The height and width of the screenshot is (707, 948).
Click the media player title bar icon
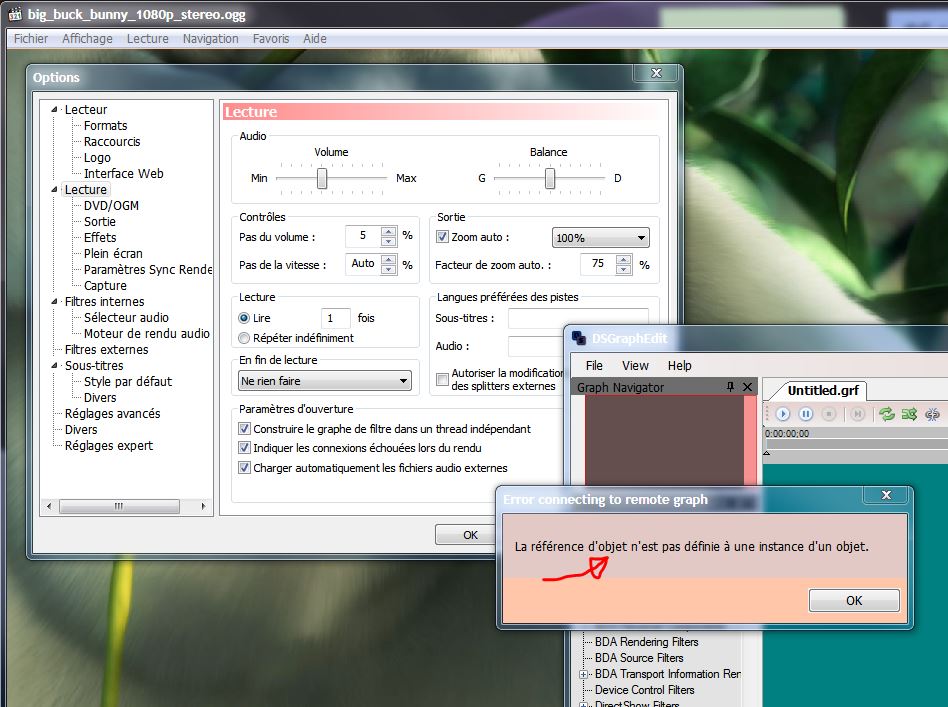pyautogui.click(x=15, y=15)
